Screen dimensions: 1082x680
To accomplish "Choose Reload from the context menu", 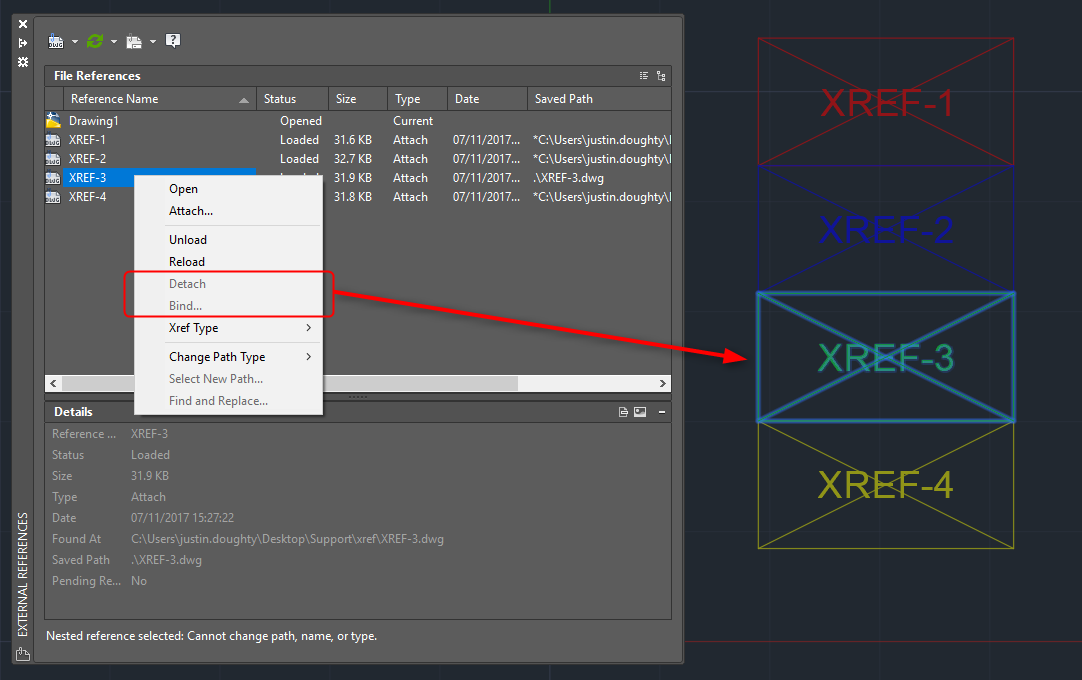I will (x=187, y=262).
